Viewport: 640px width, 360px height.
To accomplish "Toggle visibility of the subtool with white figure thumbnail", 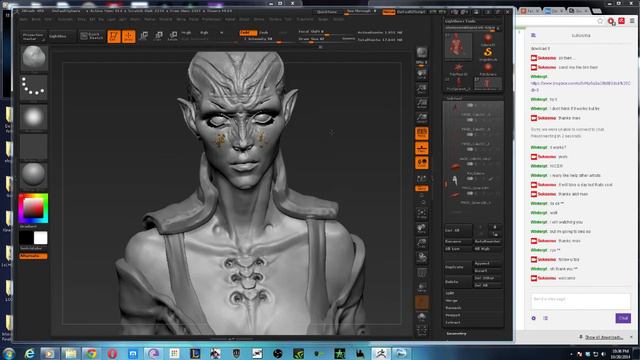I will (470, 178).
